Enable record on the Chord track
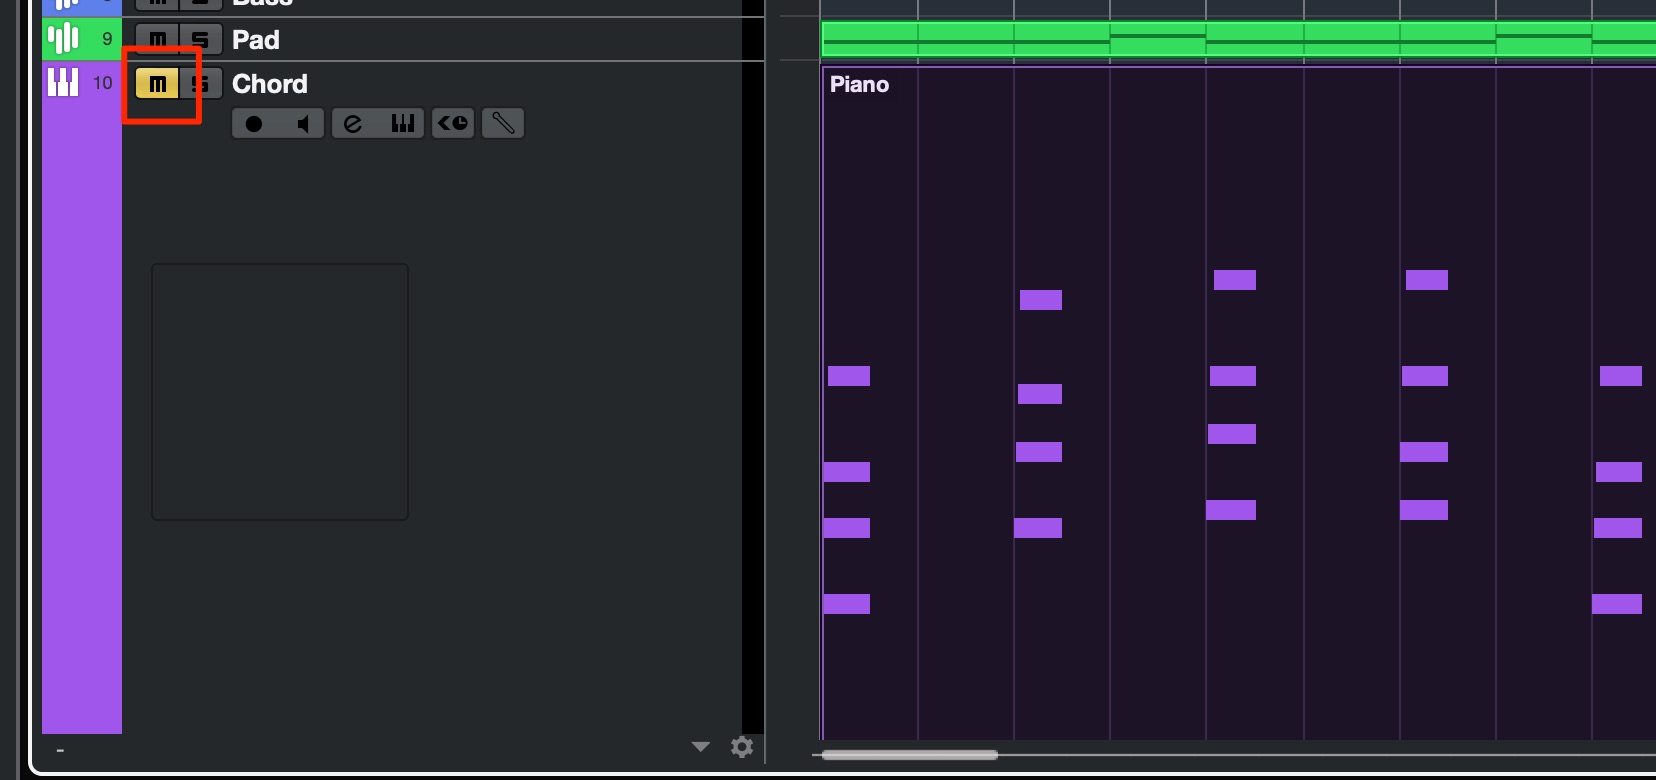 point(254,124)
